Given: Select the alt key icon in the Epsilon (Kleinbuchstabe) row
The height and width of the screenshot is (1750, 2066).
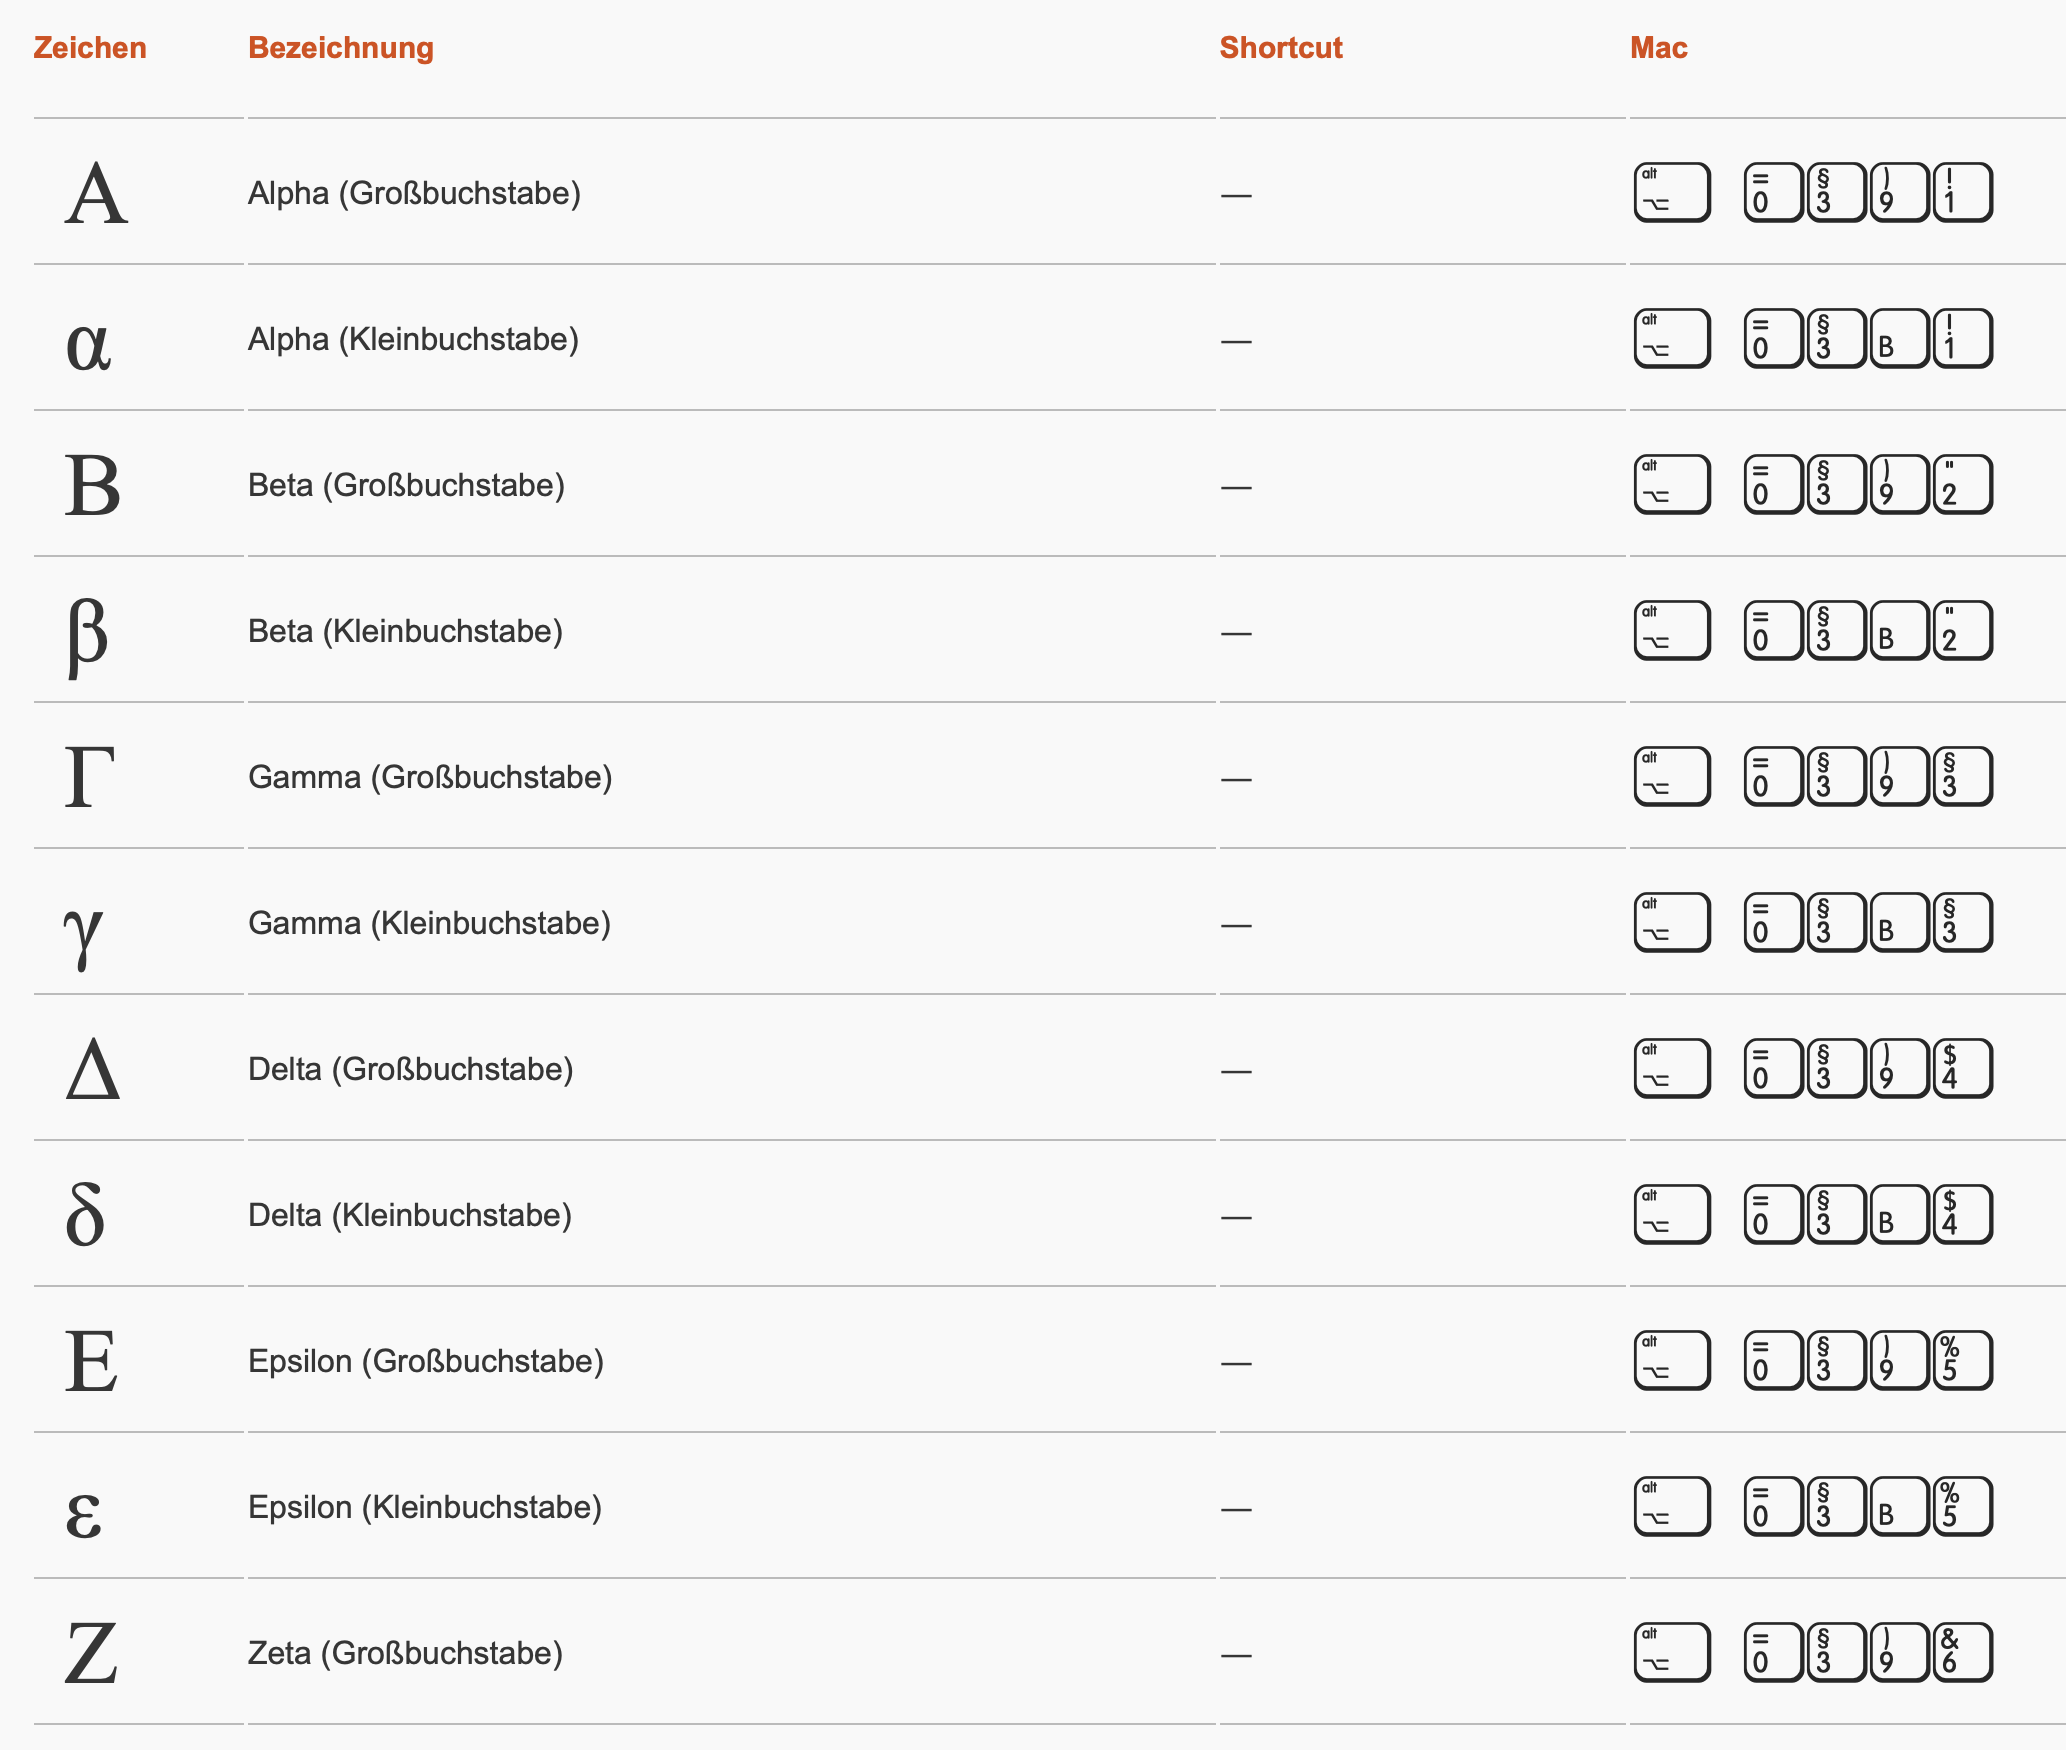Looking at the screenshot, I should pos(1671,1507).
